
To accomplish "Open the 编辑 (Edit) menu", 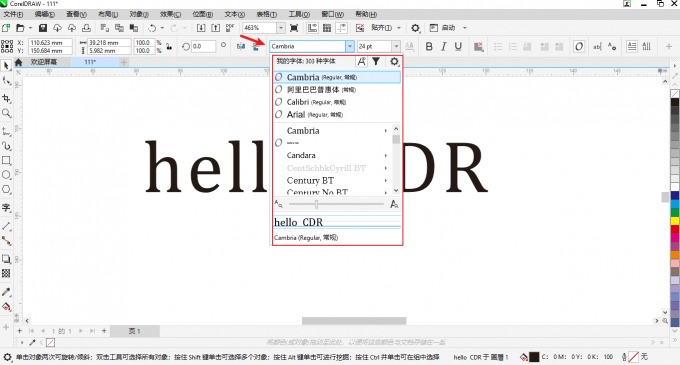I will pyautogui.click(x=44, y=14).
